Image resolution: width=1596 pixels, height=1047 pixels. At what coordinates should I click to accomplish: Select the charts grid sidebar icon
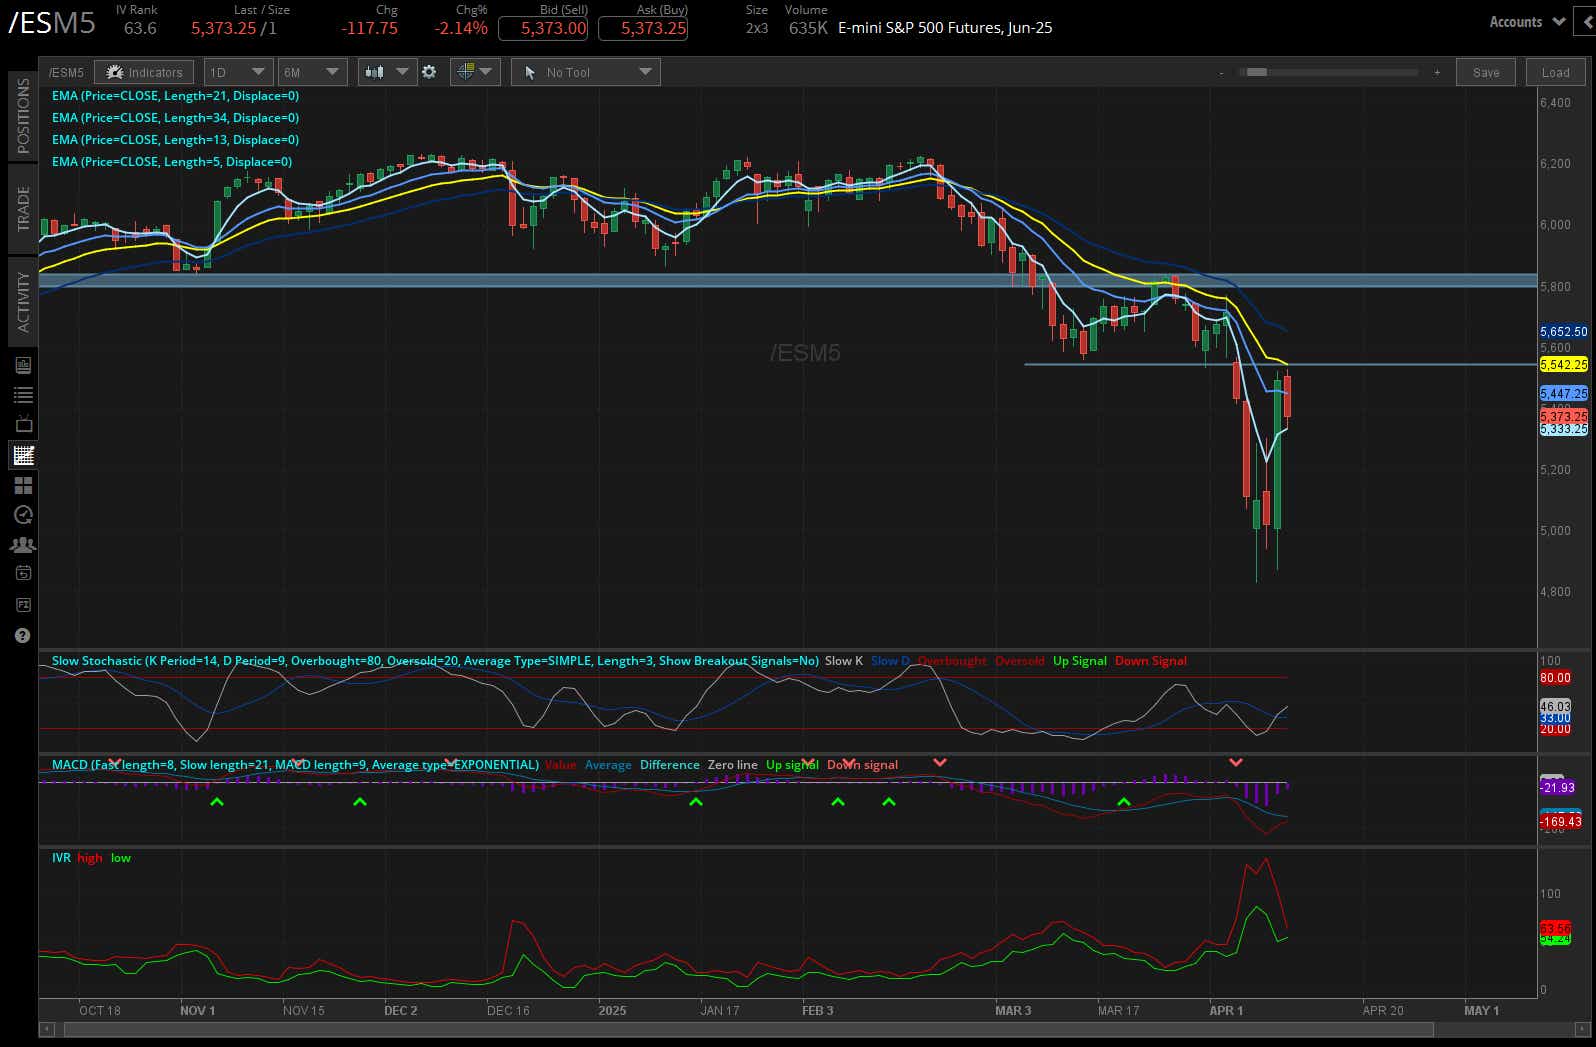[23, 455]
